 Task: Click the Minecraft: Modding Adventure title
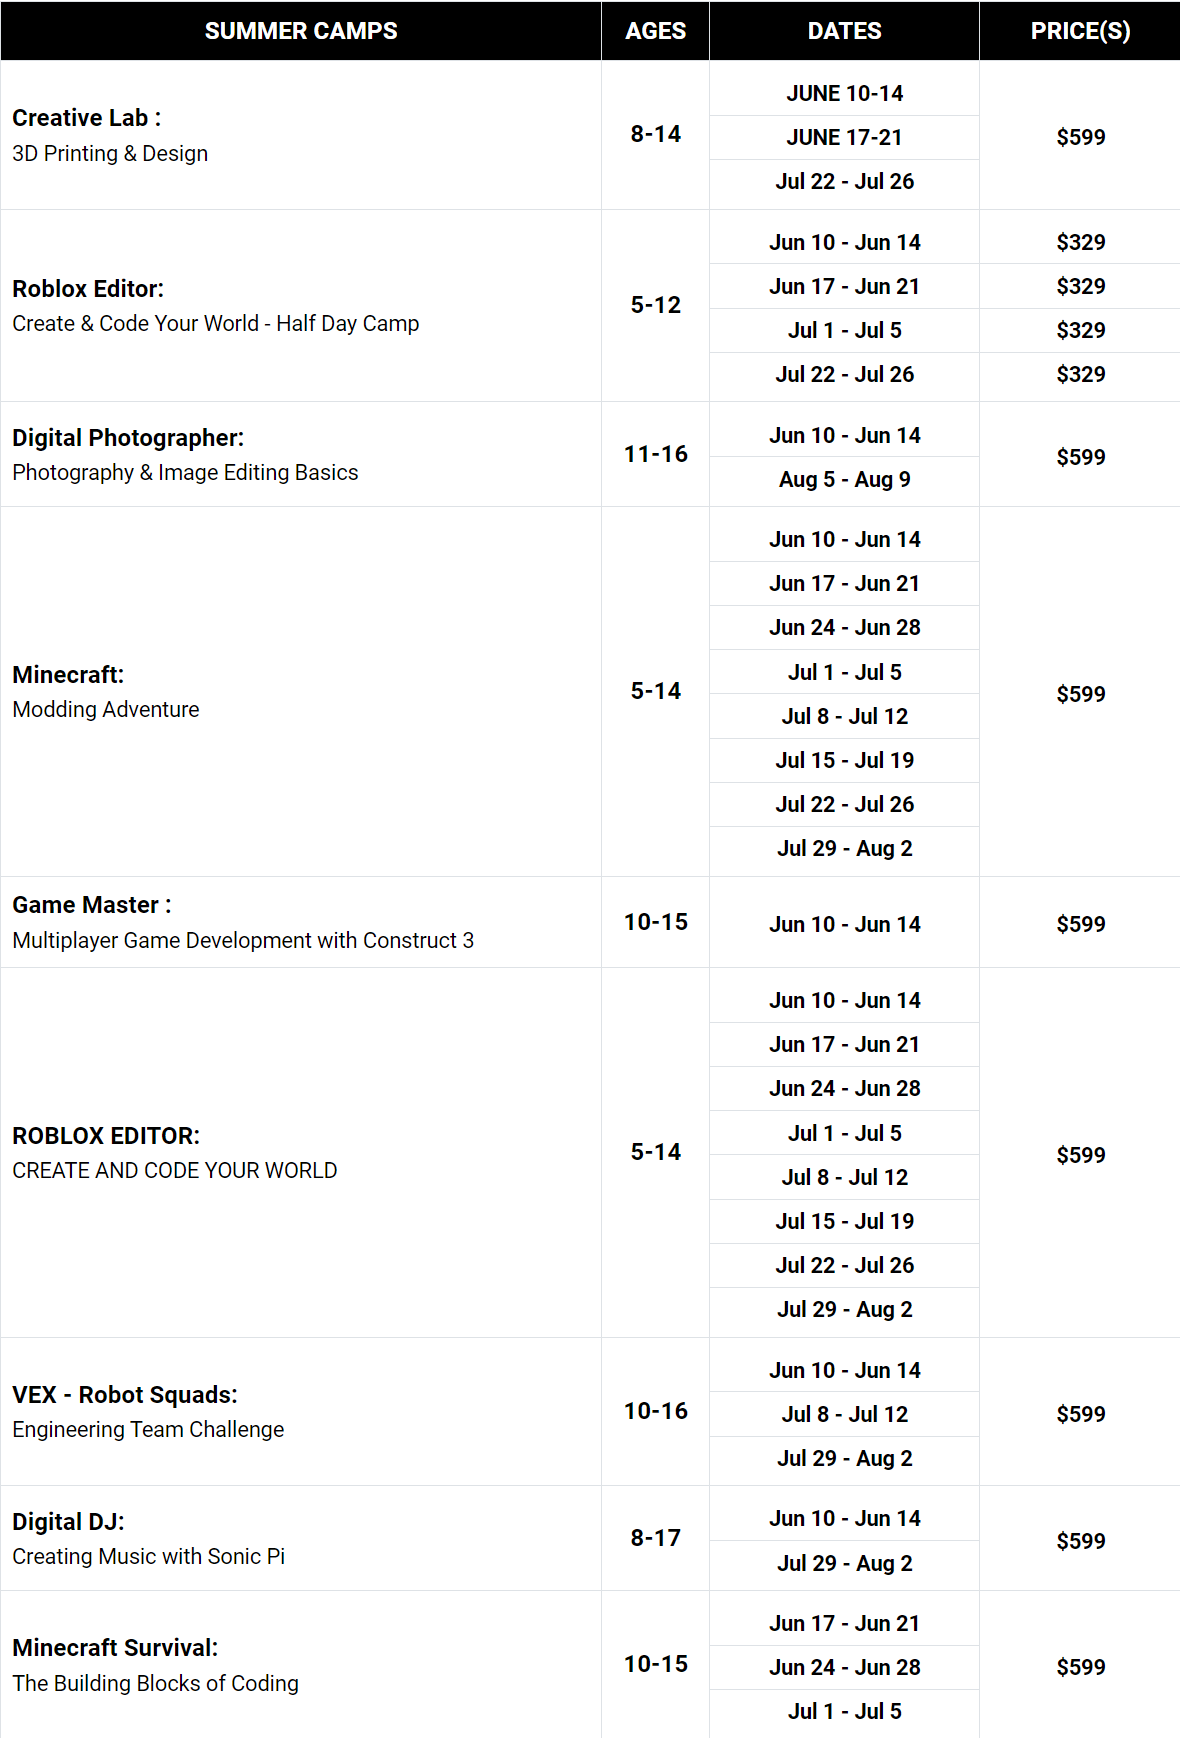(x=68, y=675)
